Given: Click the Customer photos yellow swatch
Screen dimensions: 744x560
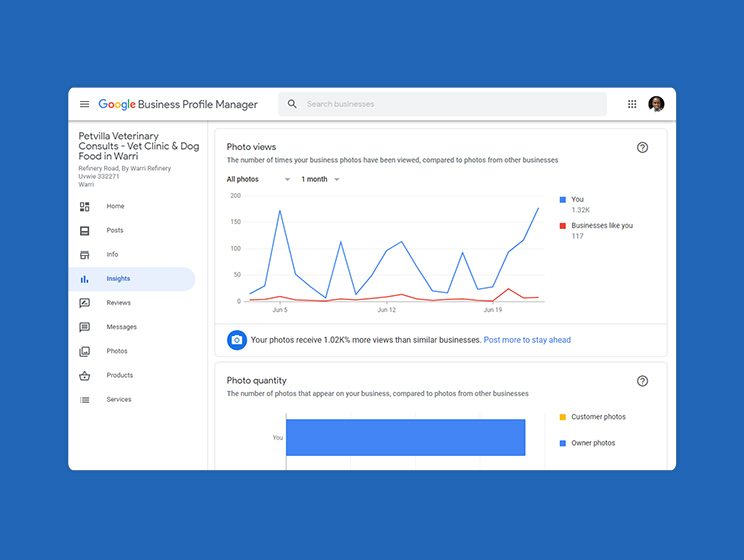Looking at the screenshot, I should point(563,417).
